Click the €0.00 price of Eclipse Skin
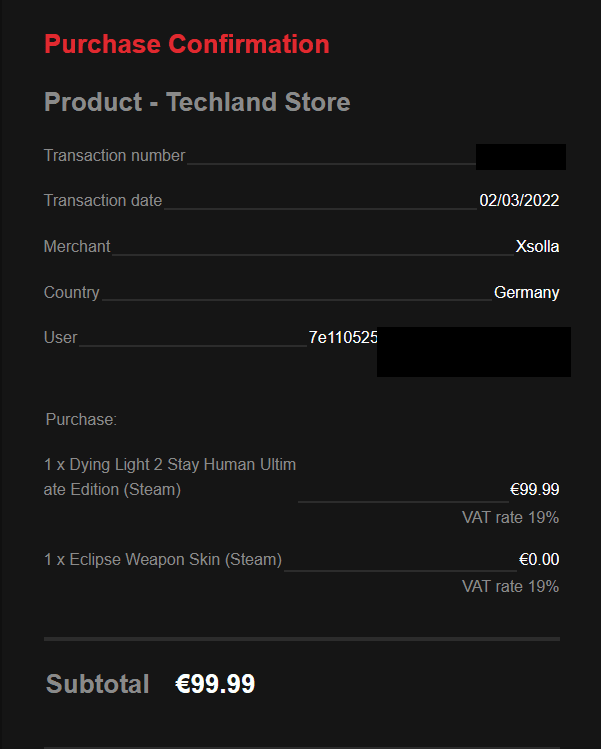Image resolution: width=601 pixels, height=749 pixels. (539, 560)
